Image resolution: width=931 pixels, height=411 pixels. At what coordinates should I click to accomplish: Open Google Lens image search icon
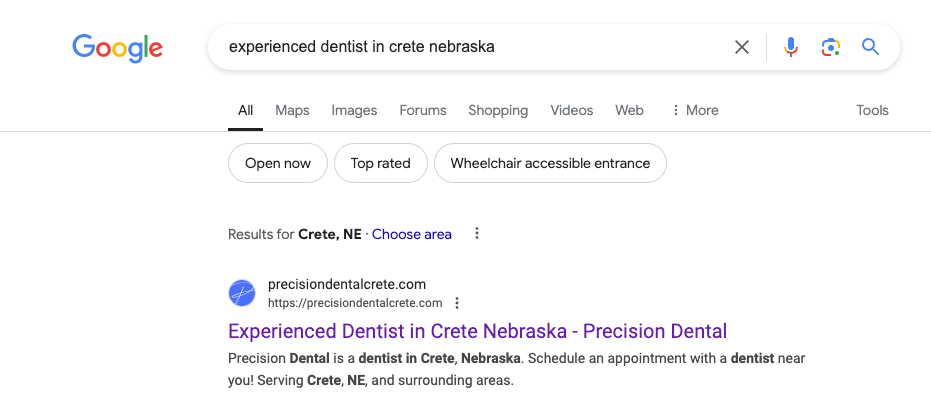point(831,47)
